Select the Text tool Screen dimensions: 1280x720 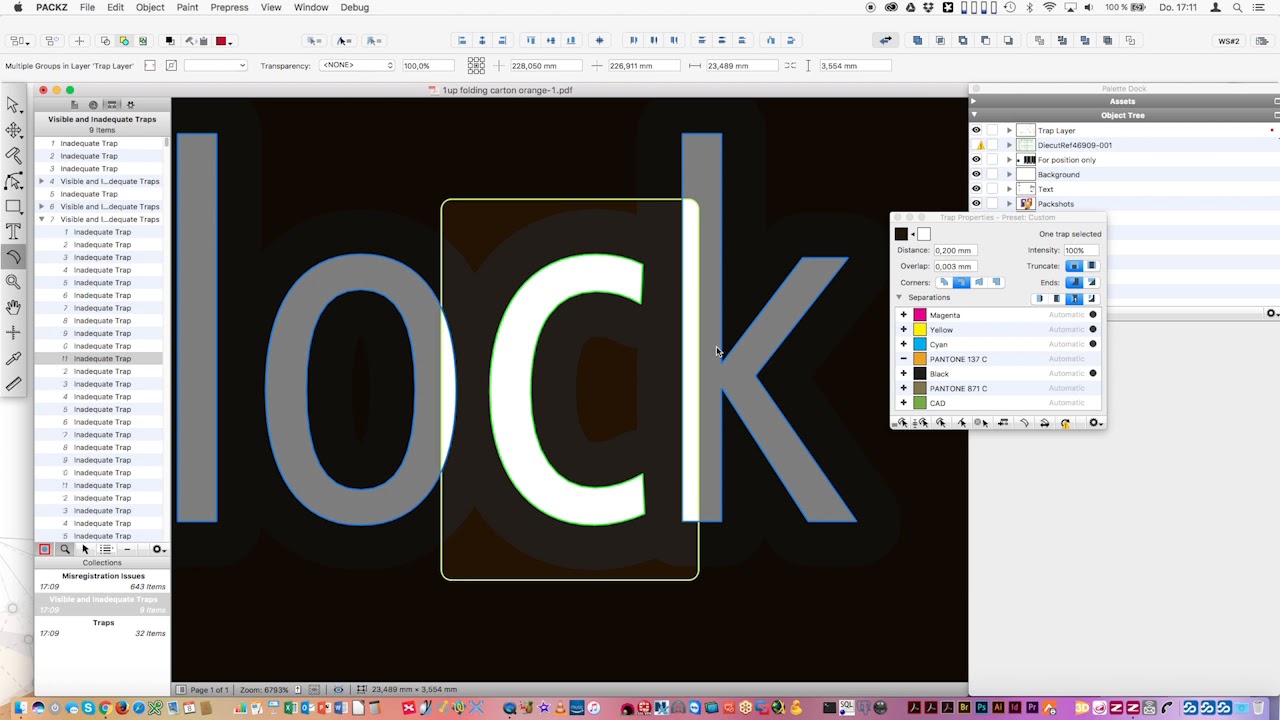coord(13,231)
